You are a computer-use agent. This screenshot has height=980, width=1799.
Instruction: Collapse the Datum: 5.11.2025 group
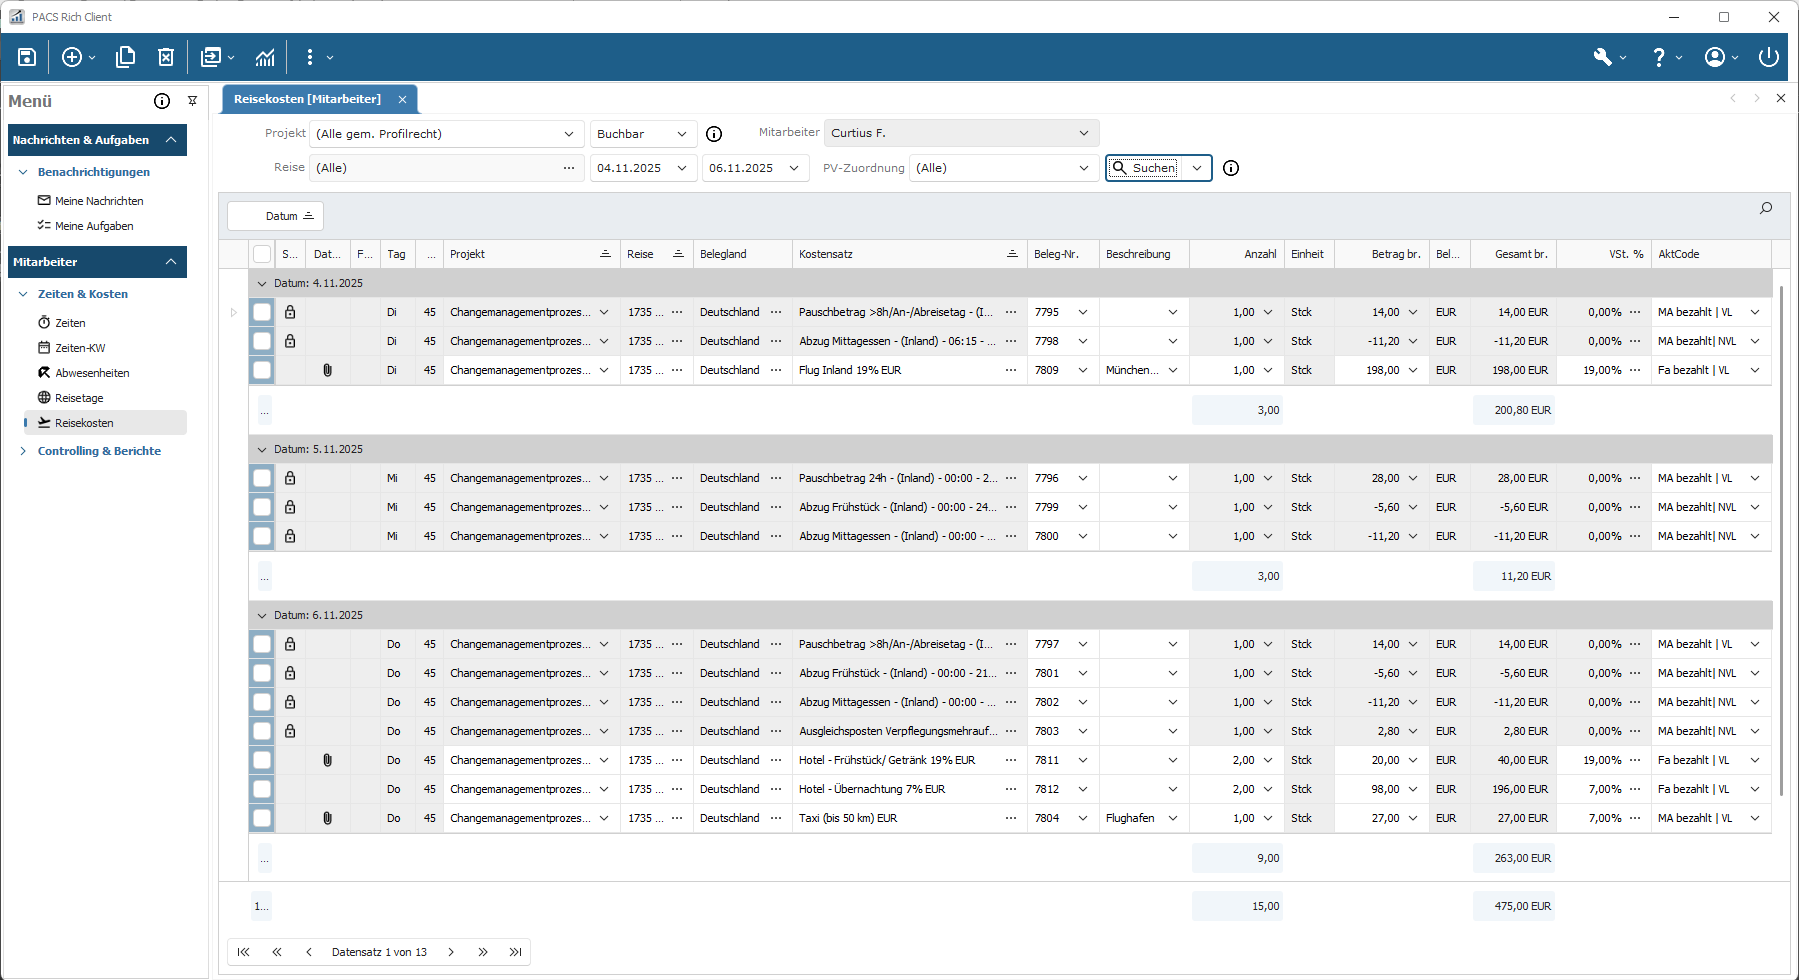tap(263, 449)
